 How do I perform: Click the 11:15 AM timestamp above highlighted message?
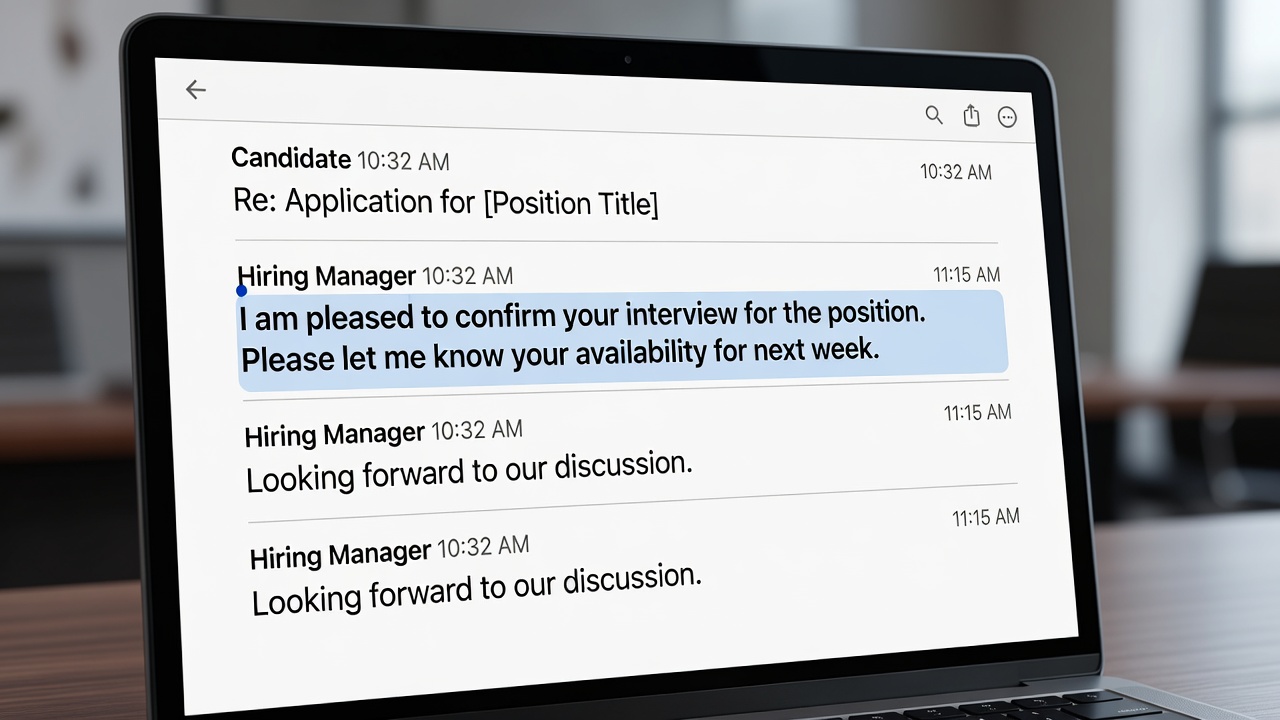tap(967, 274)
